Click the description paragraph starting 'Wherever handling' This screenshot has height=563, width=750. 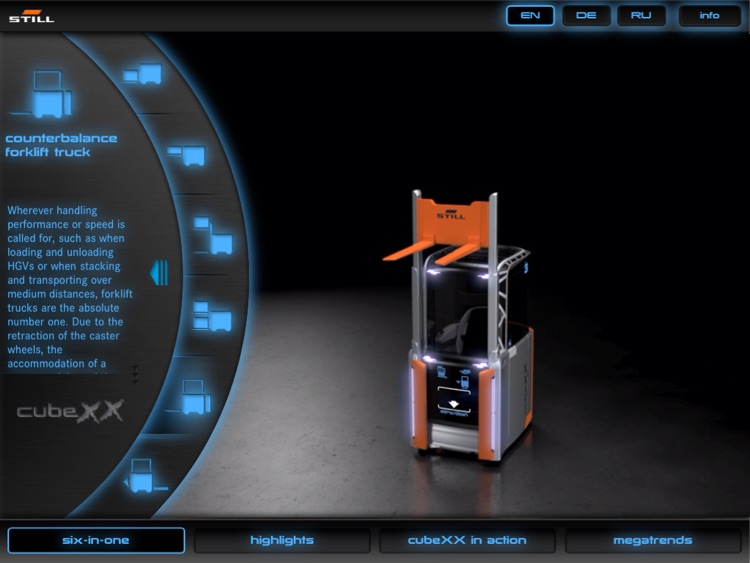(x=70, y=287)
